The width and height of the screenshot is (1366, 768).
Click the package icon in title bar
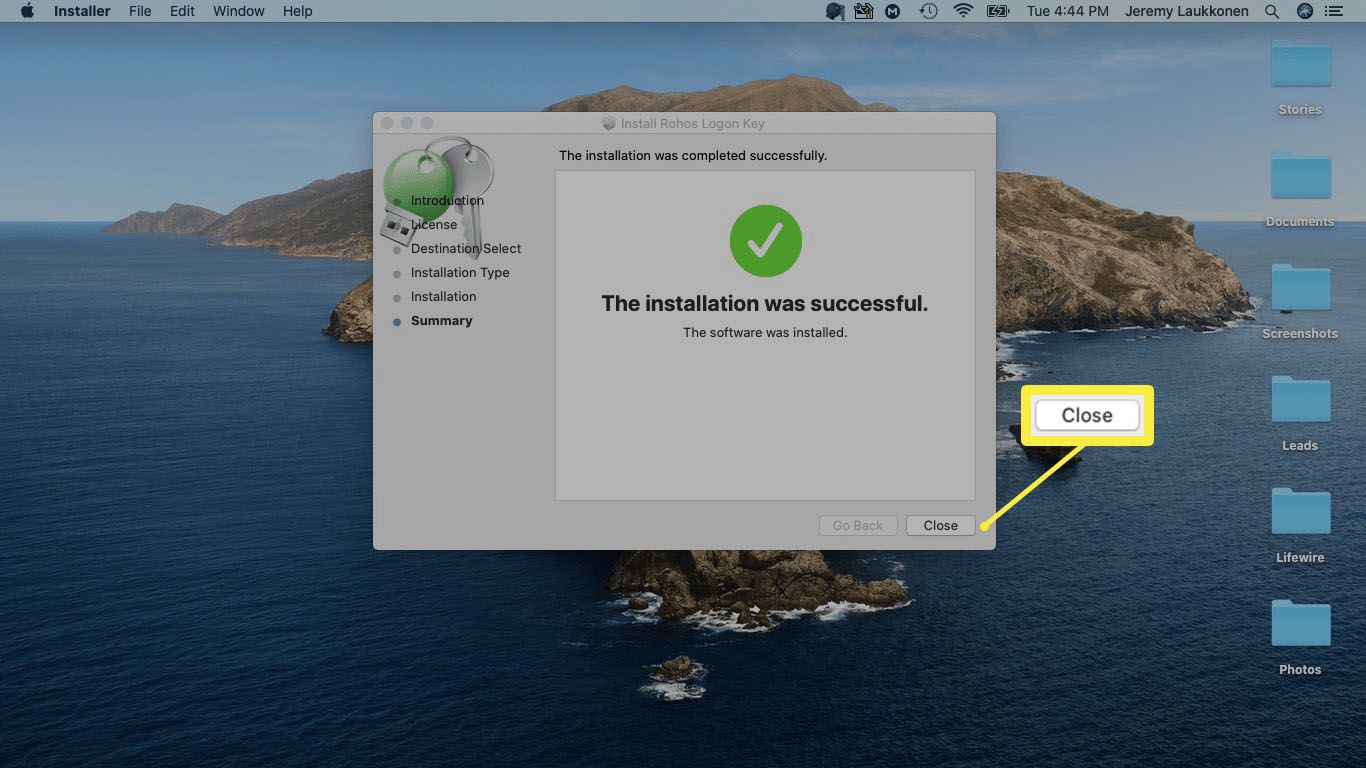pyautogui.click(x=608, y=124)
